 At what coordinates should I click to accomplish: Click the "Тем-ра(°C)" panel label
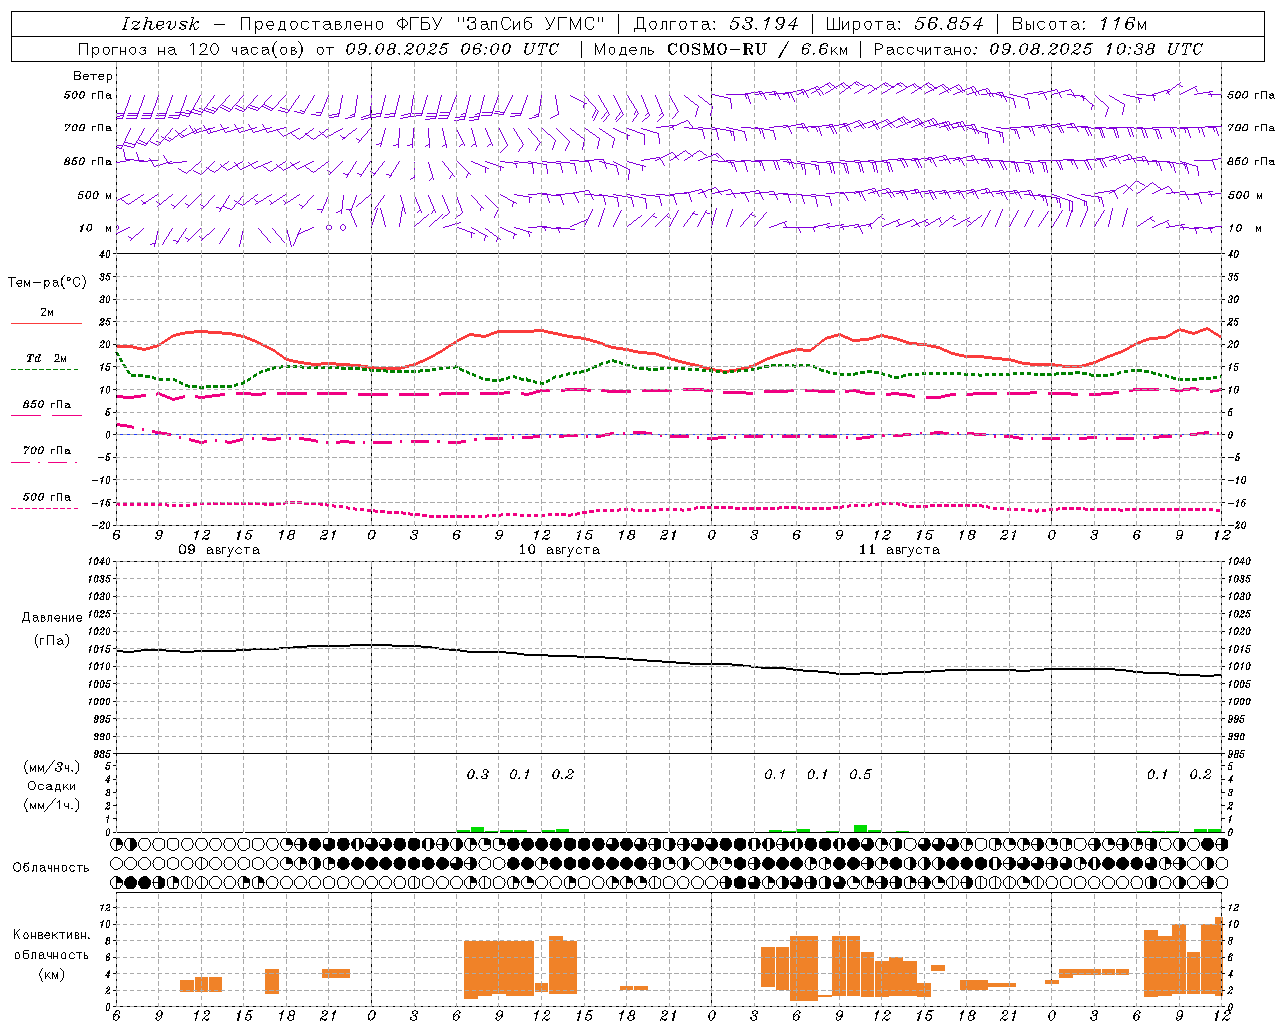(47, 283)
